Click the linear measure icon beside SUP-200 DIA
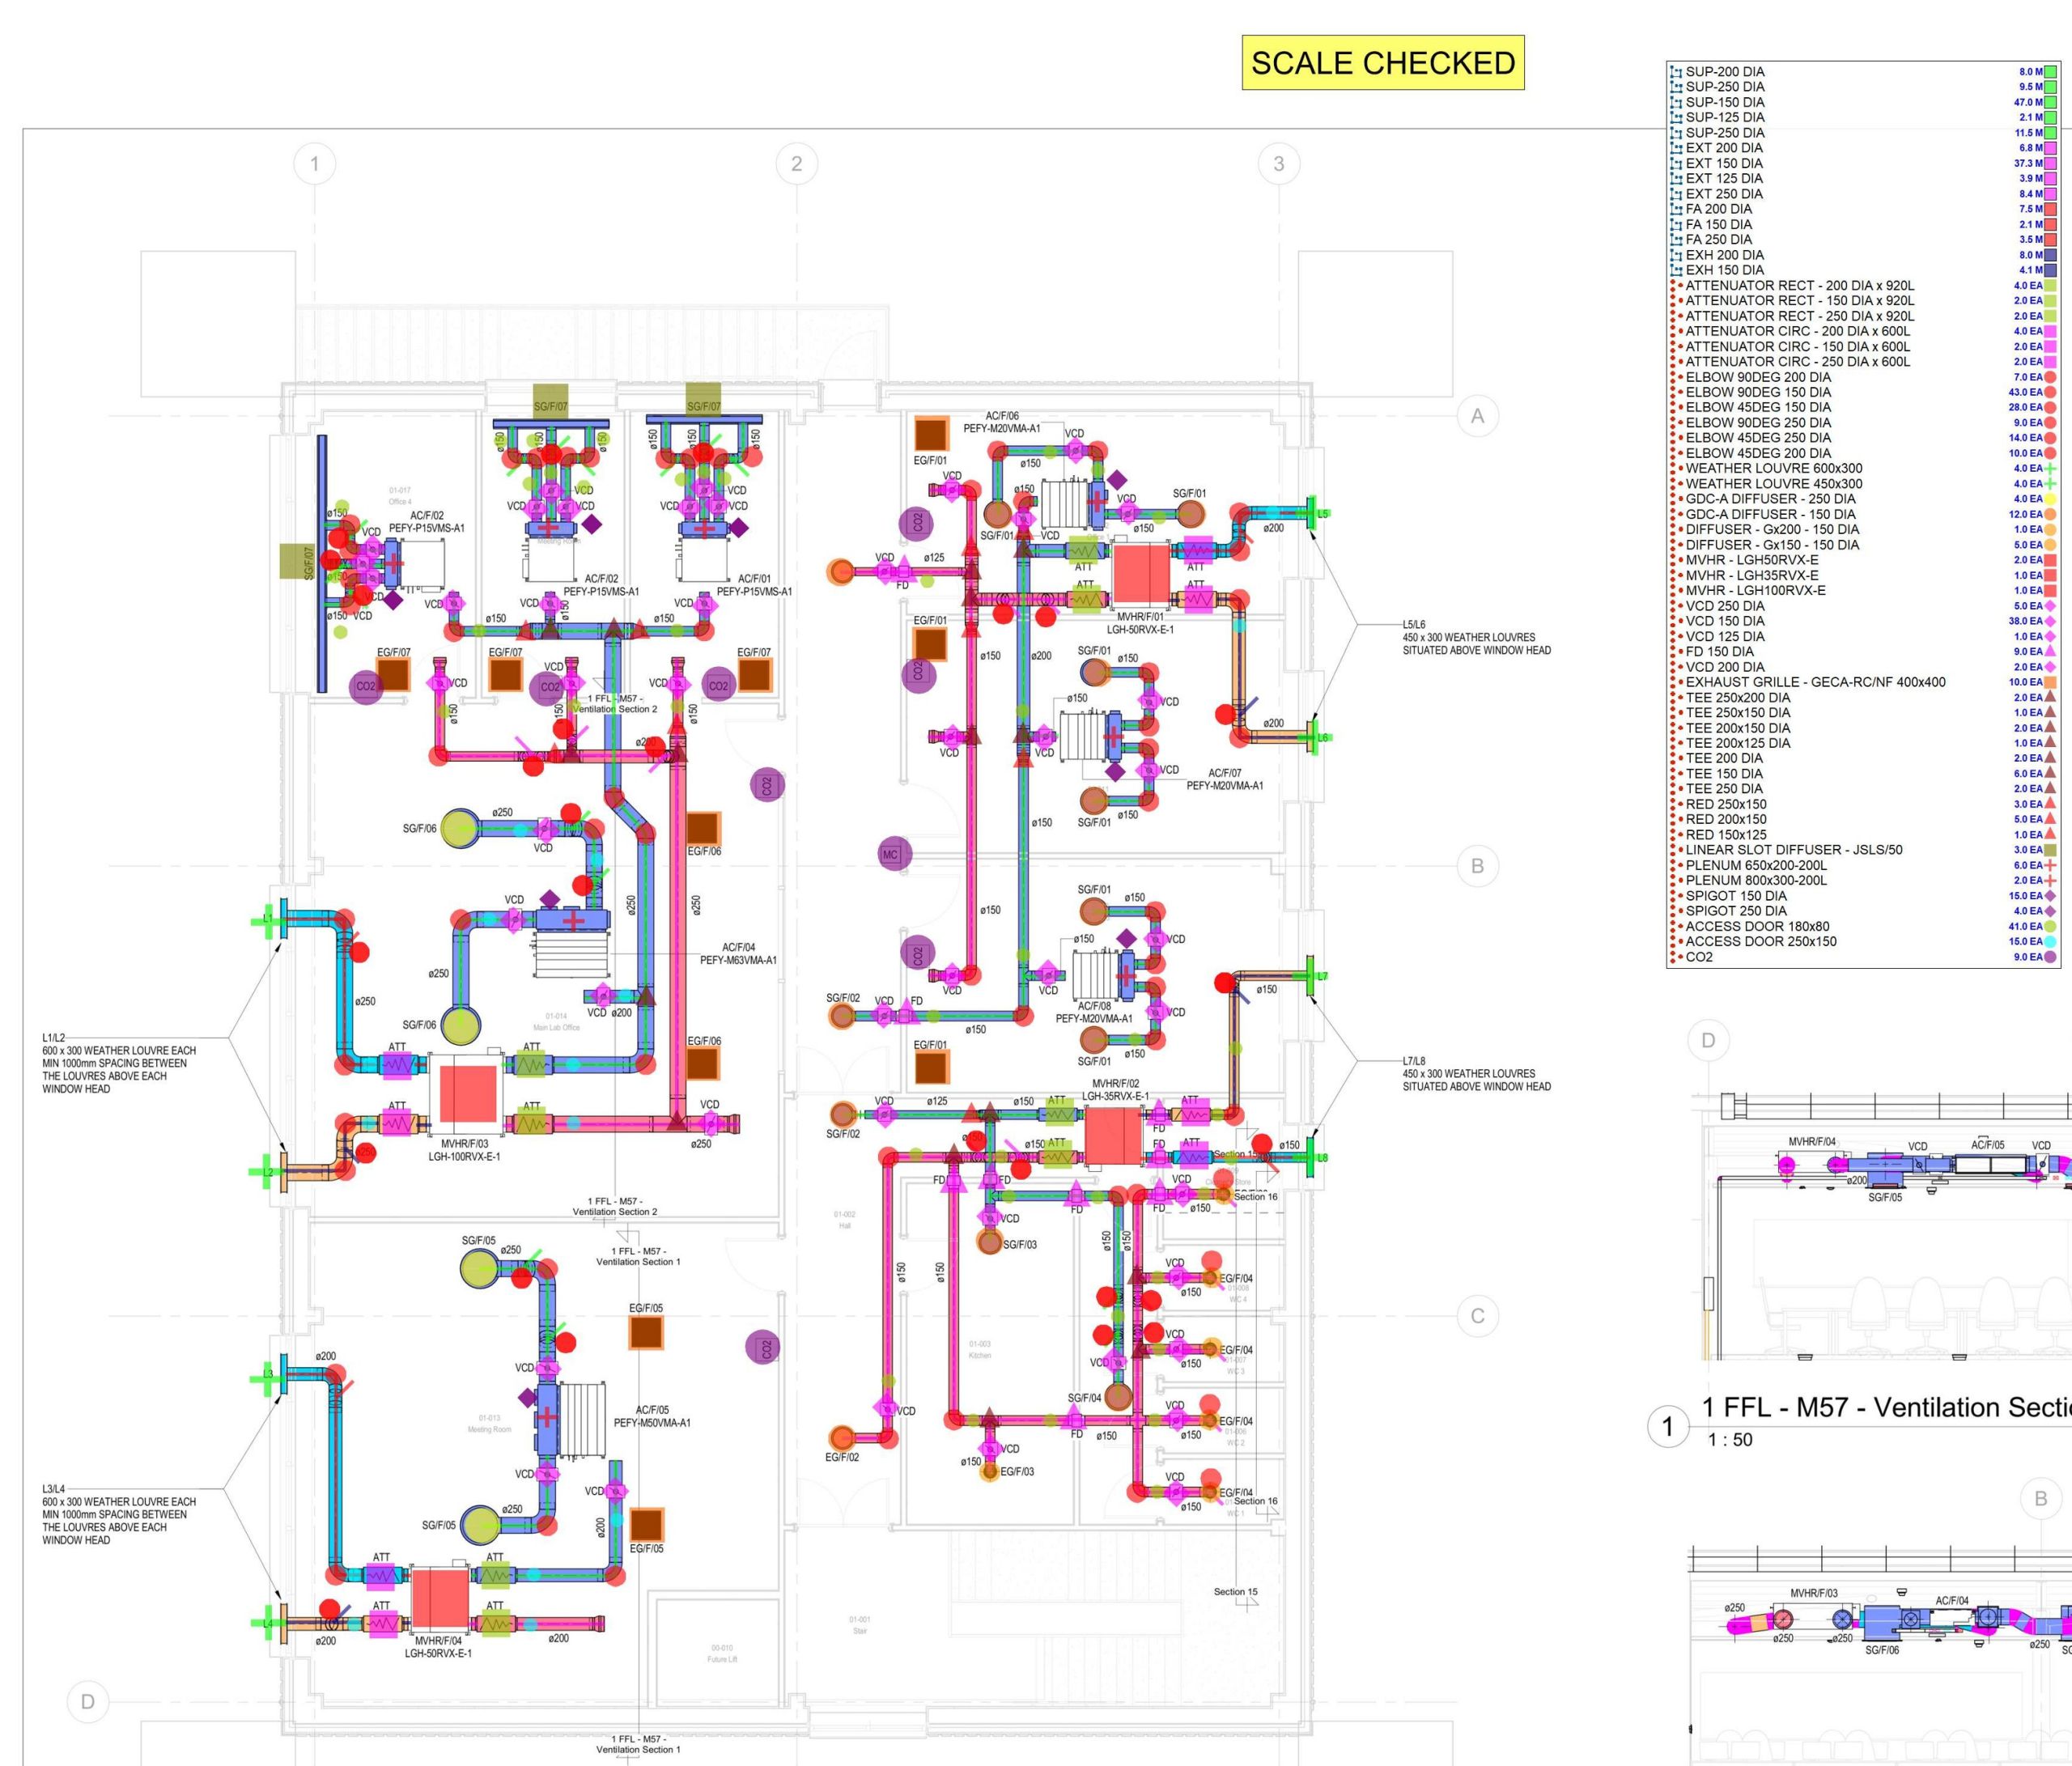This screenshot has height=1766, width=2072. pos(1676,72)
